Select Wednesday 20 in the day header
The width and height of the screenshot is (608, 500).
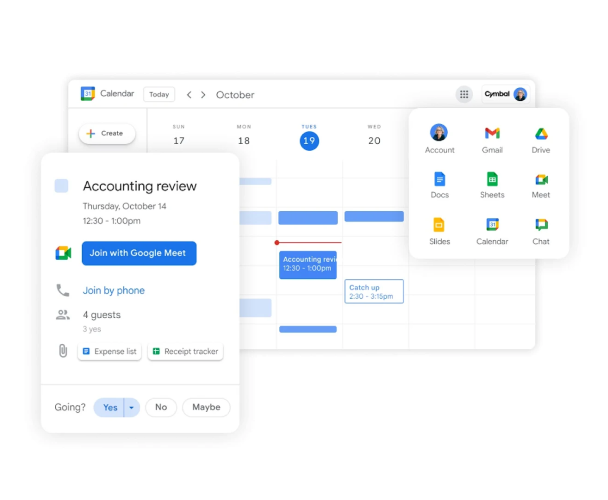[374, 140]
